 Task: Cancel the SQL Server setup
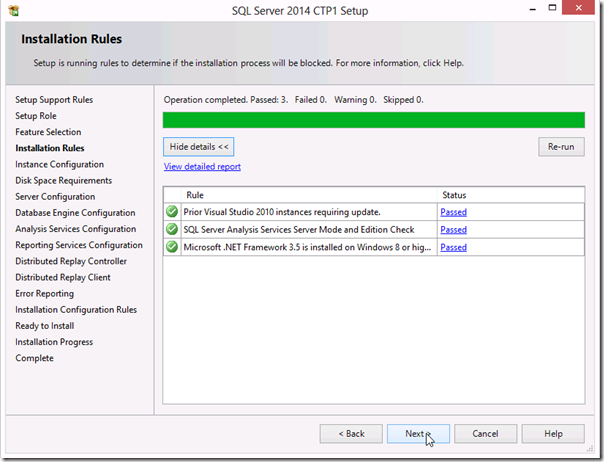pyautogui.click(x=485, y=434)
